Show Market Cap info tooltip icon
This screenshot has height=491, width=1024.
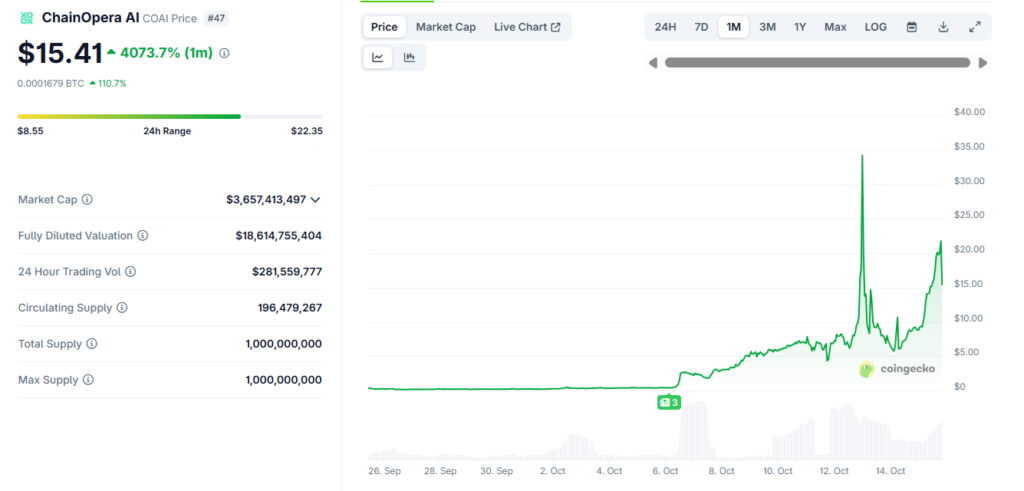point(87,200)
